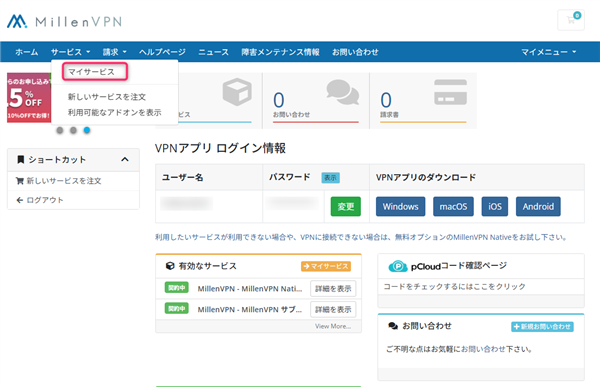This screenshot has width=600, height=387.
Task: Click the pCloudコード確認ページ heading
Action: click(459, 266)
